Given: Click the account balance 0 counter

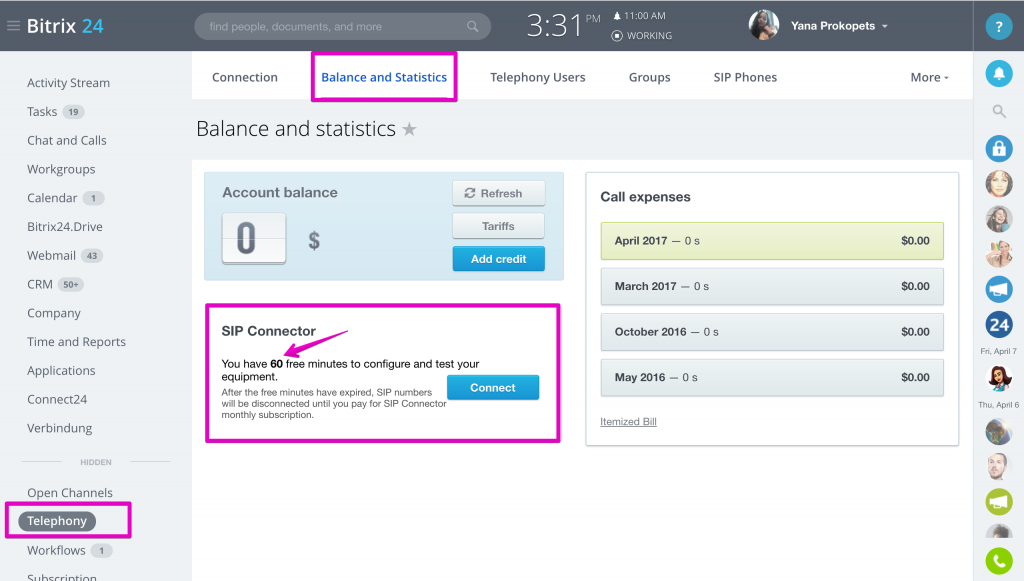Looking at the screenshot, I should point(254,238).
